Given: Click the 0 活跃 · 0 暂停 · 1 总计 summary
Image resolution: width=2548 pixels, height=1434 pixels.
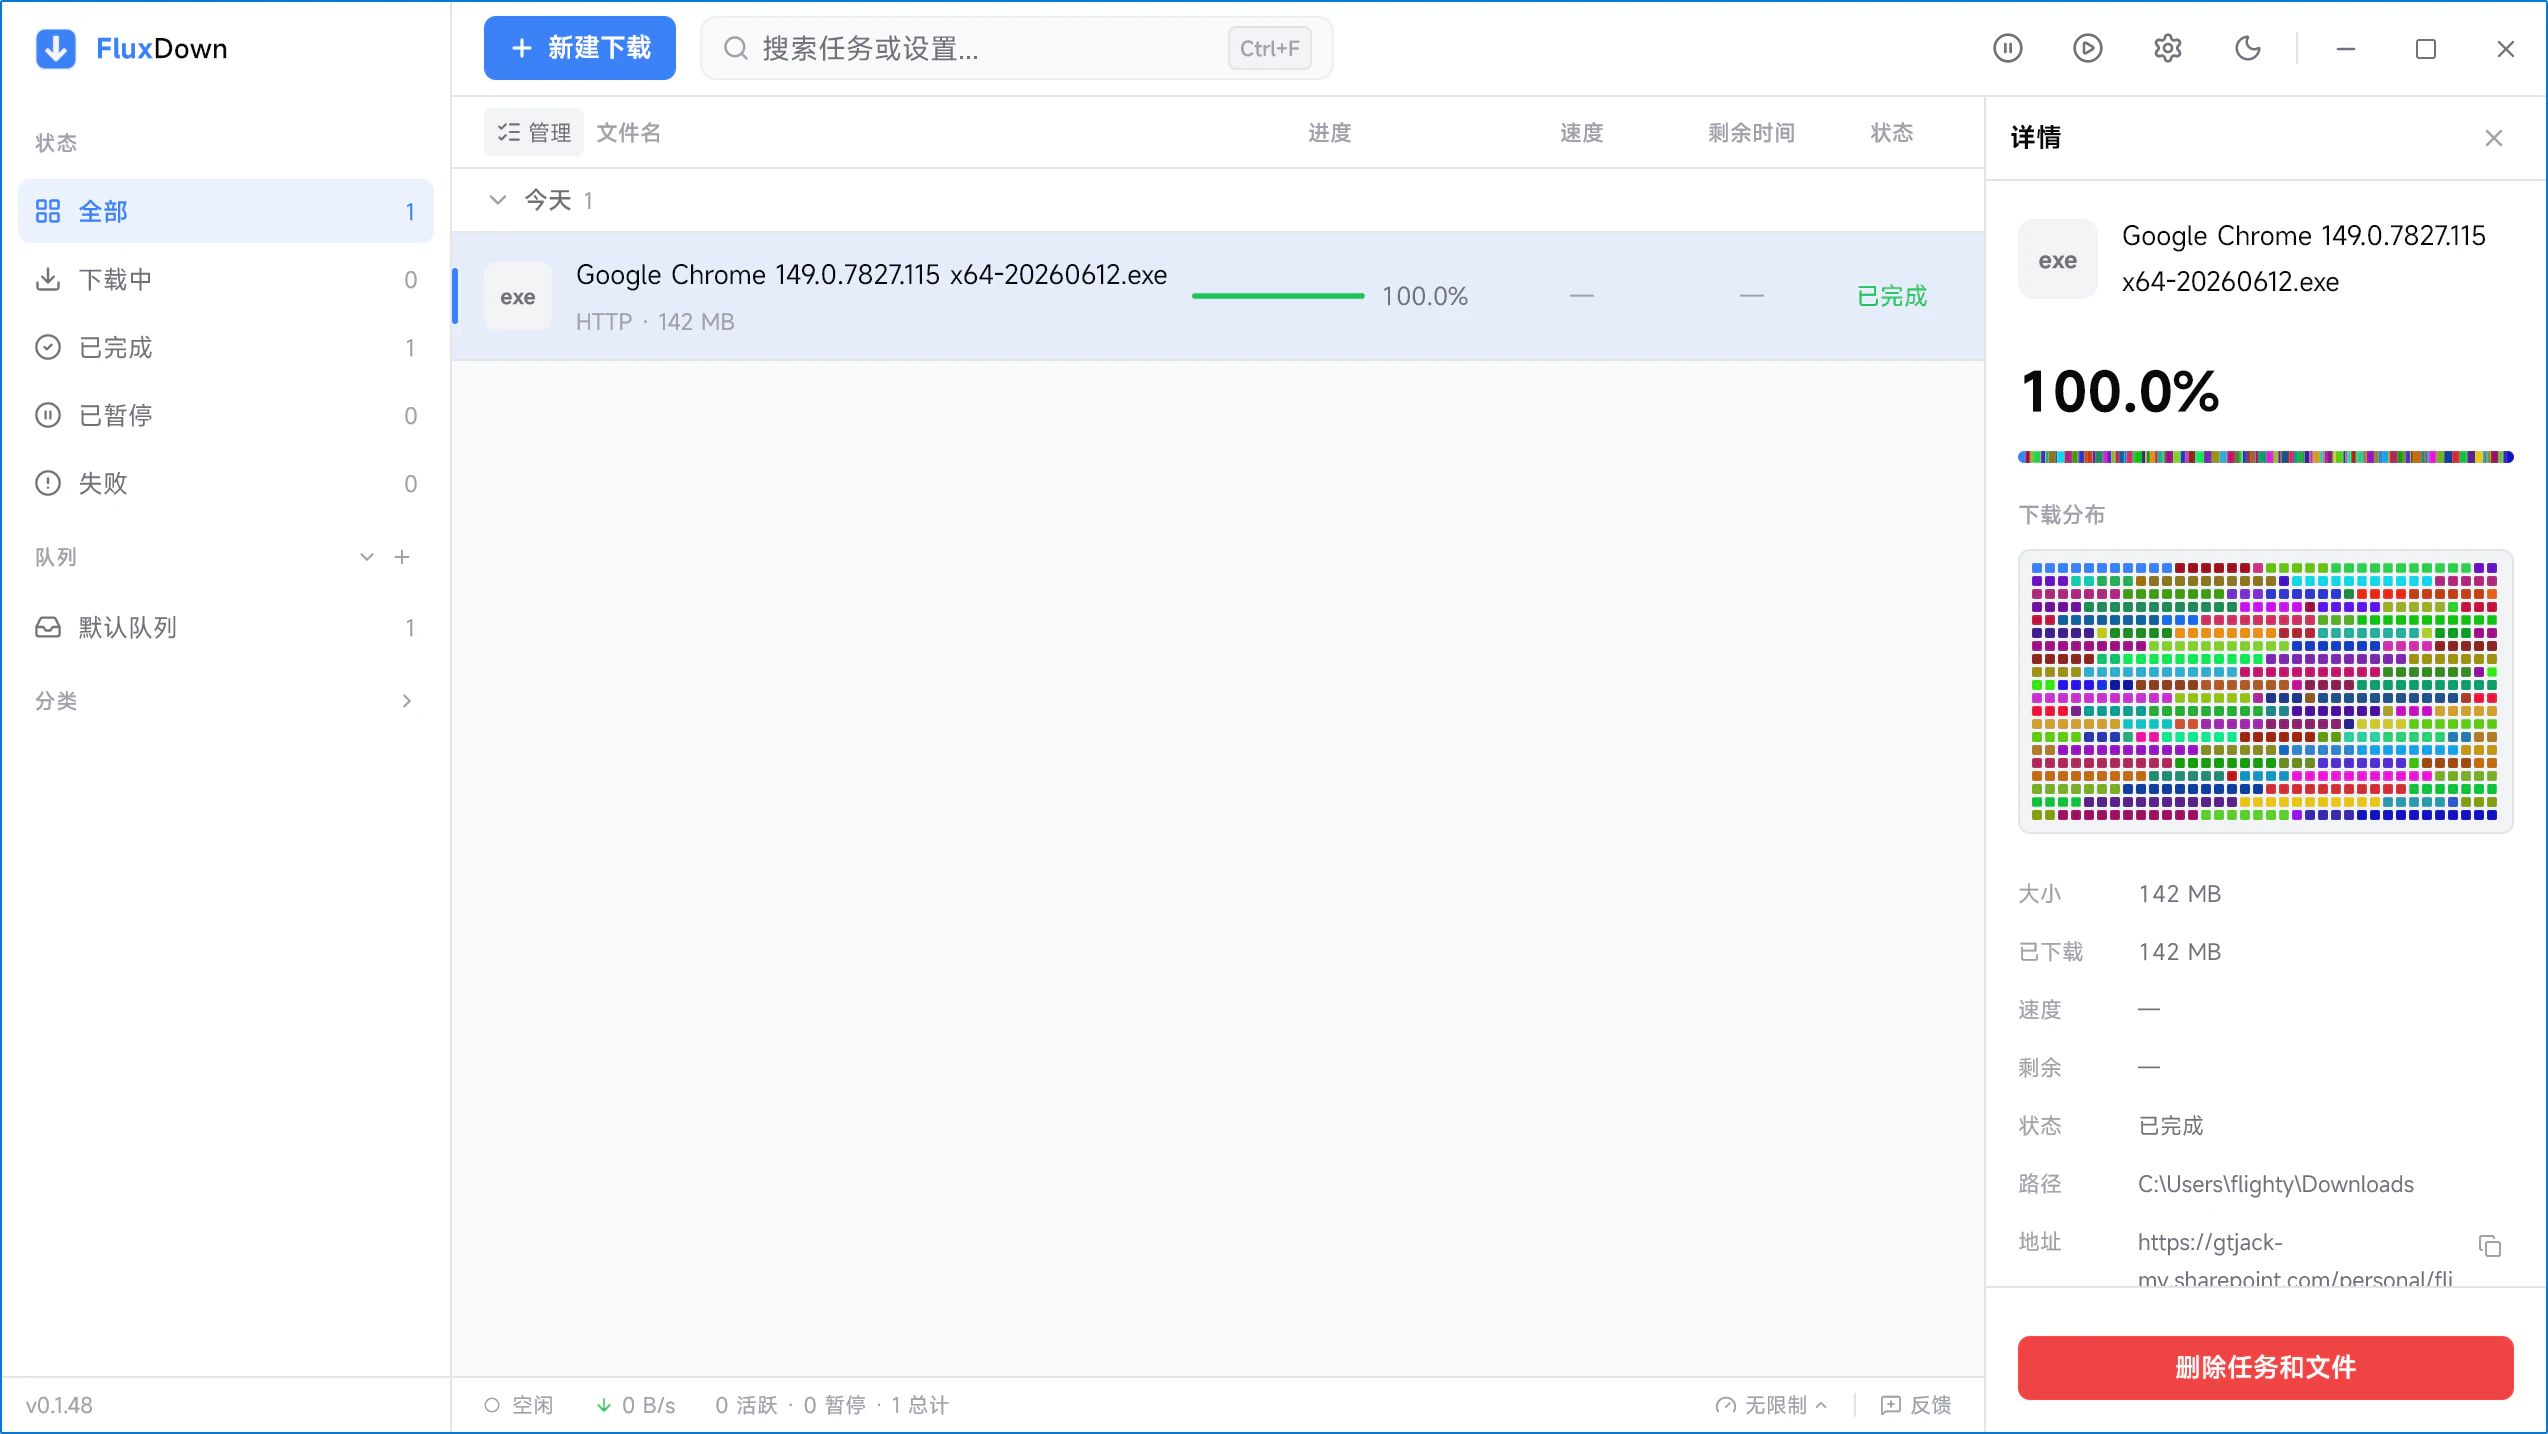Looking at the screenshot, I should pos(832,1405).
